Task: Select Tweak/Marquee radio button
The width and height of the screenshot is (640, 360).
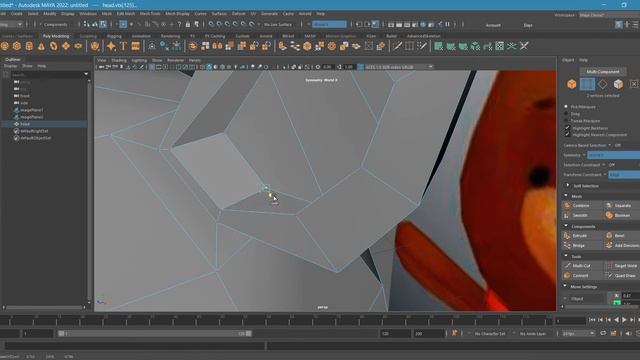Action: (566, 121)
